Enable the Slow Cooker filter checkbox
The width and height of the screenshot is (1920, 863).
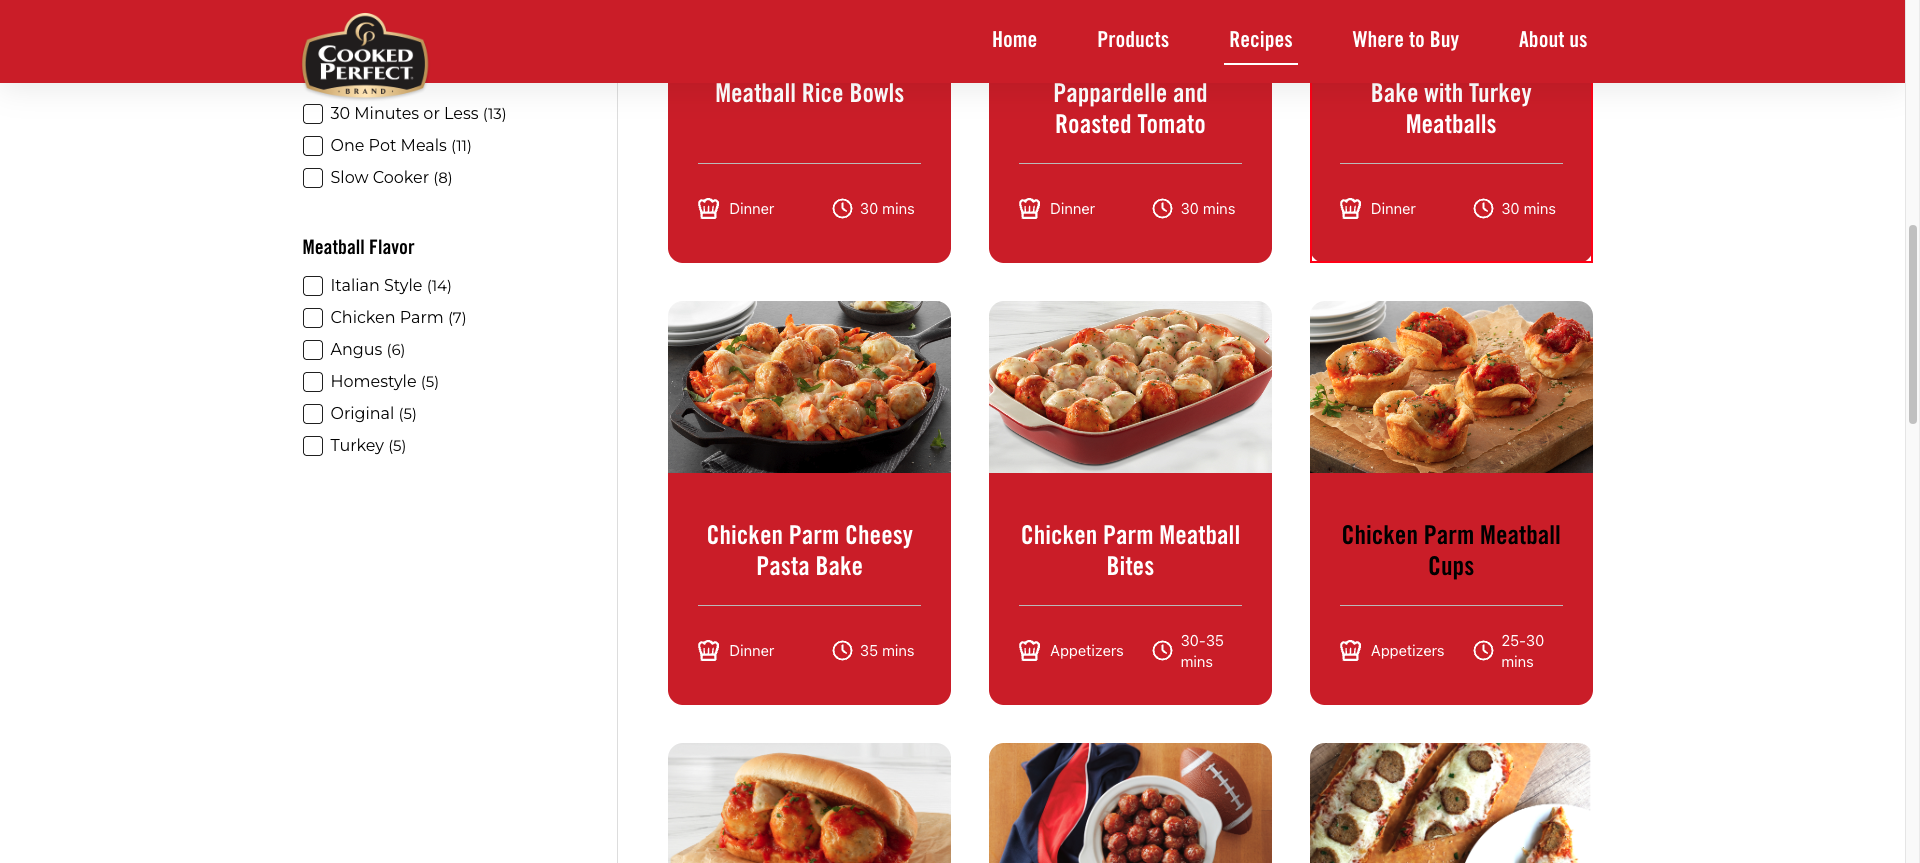pos(313,178)
